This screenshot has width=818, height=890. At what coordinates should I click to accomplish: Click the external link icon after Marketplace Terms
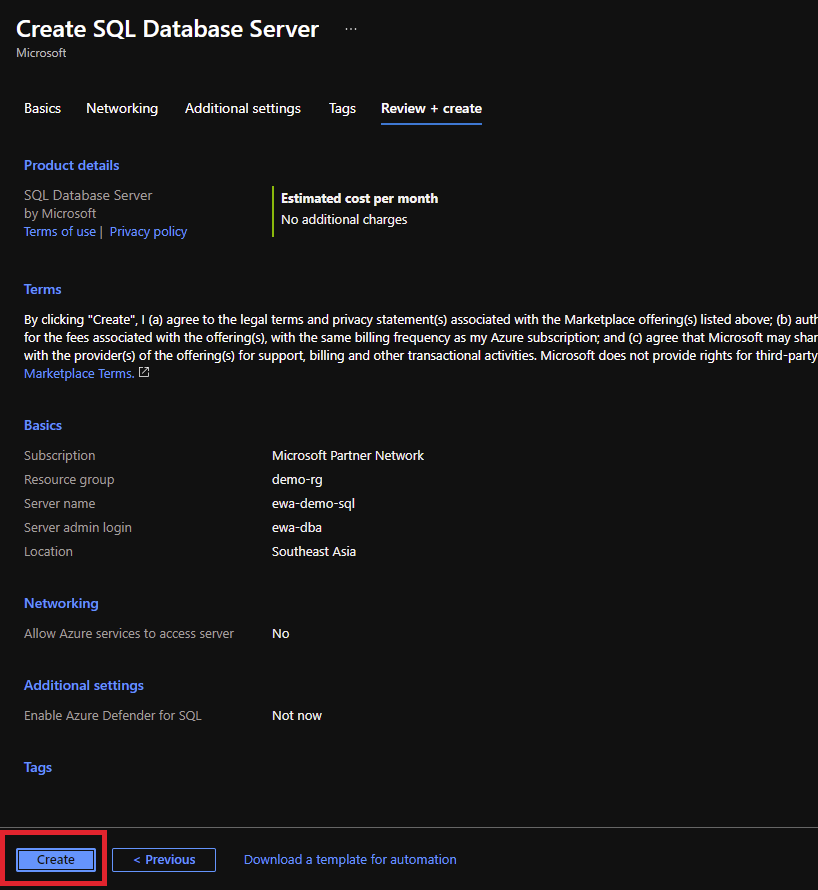(144, 373)
